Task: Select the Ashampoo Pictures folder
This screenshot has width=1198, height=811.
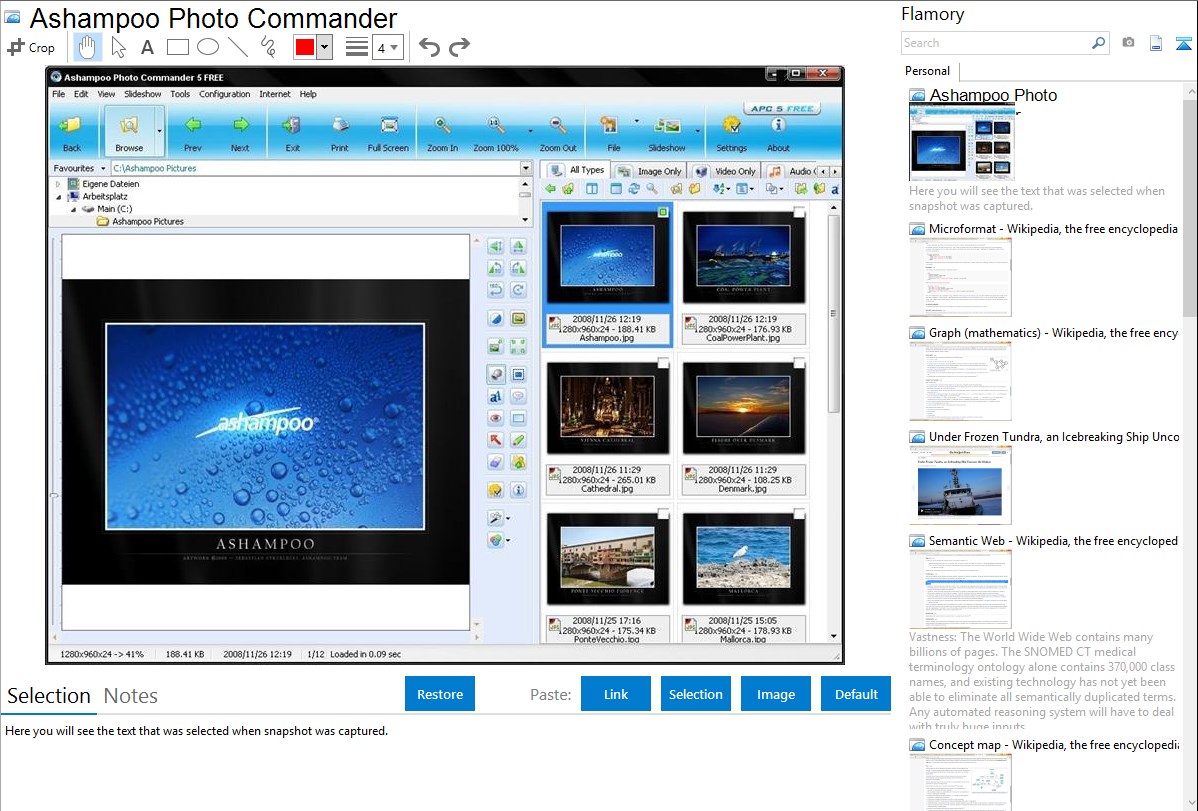Action: click(141, 222)
